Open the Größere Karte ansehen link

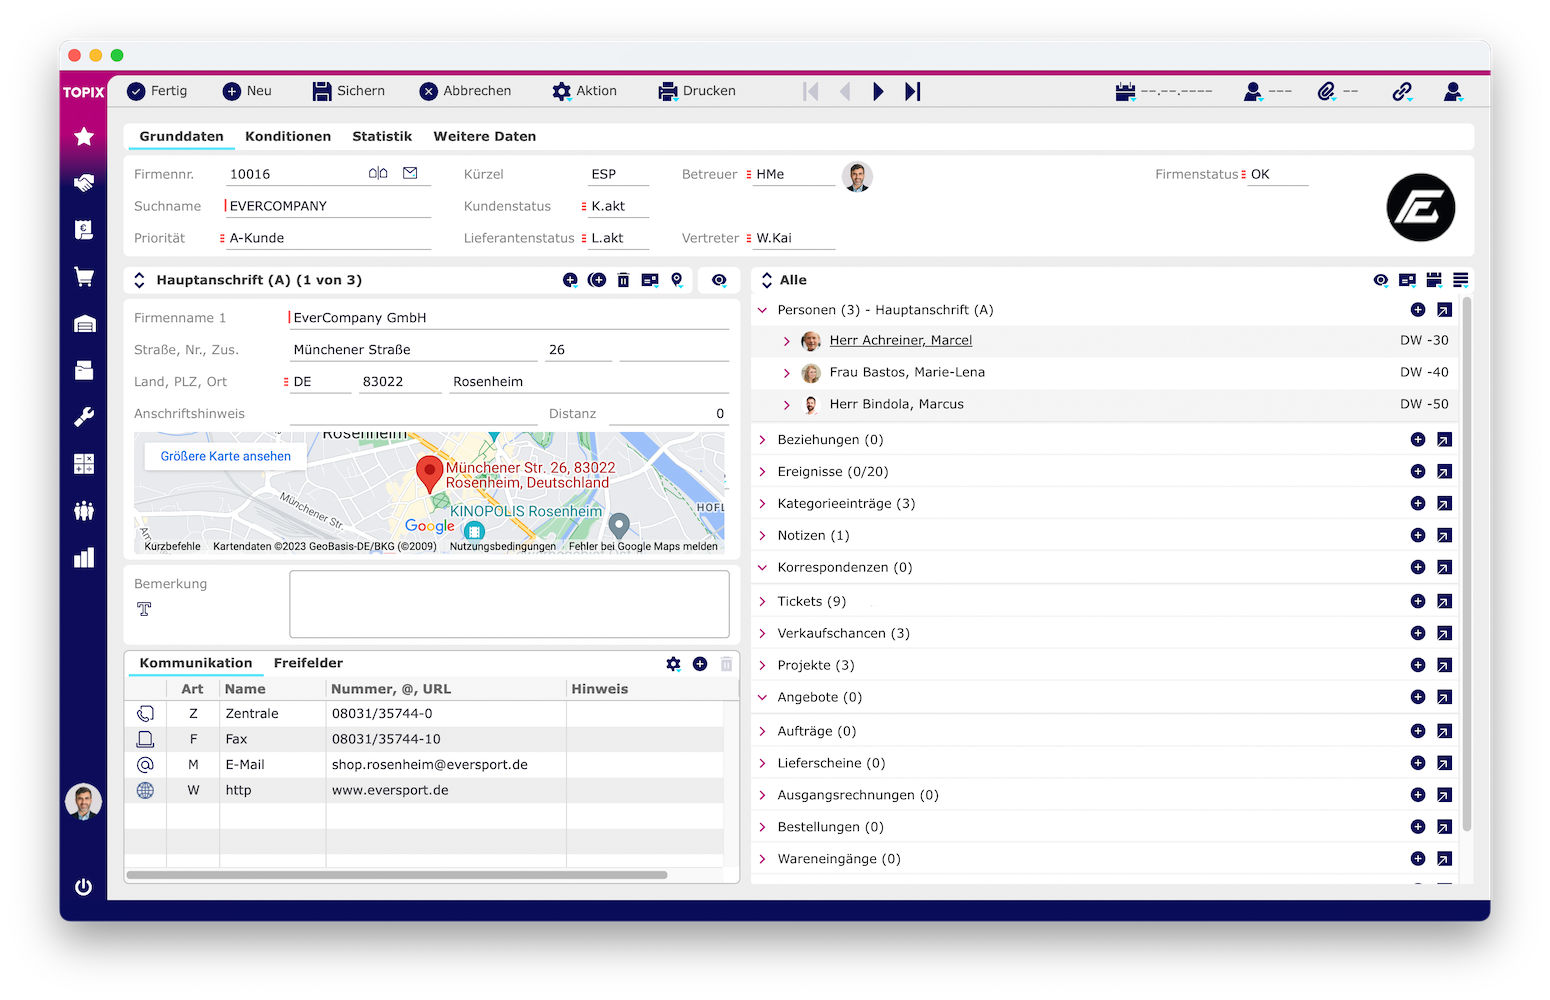click(x=226, y=456)
